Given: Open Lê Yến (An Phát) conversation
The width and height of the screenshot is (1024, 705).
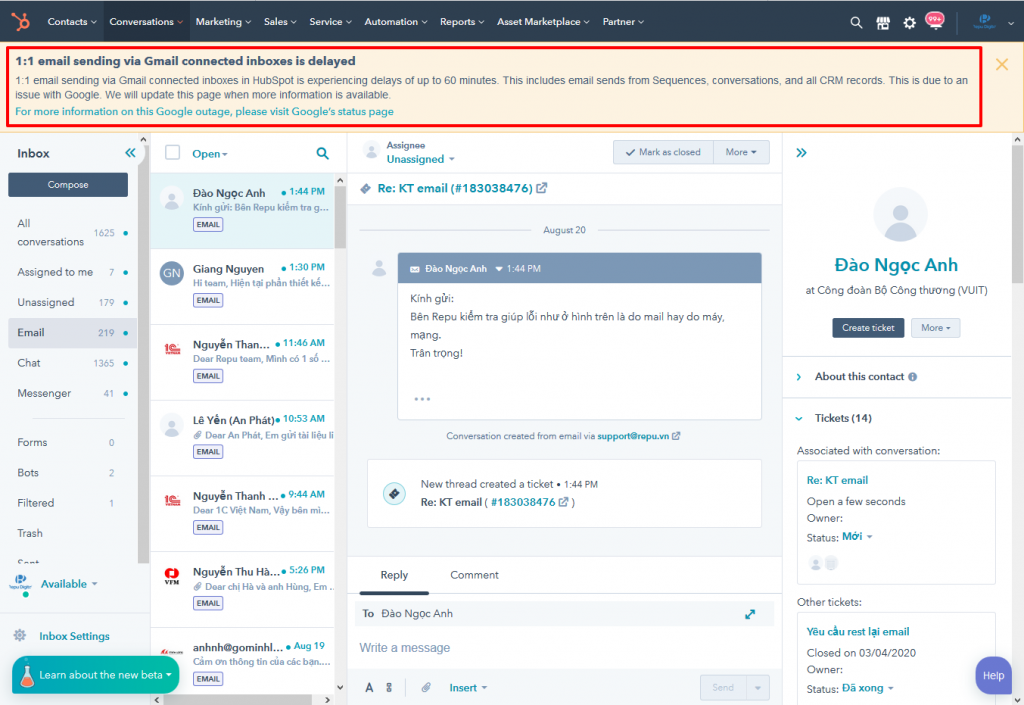Looking at the screenshot, I should 242,437.
